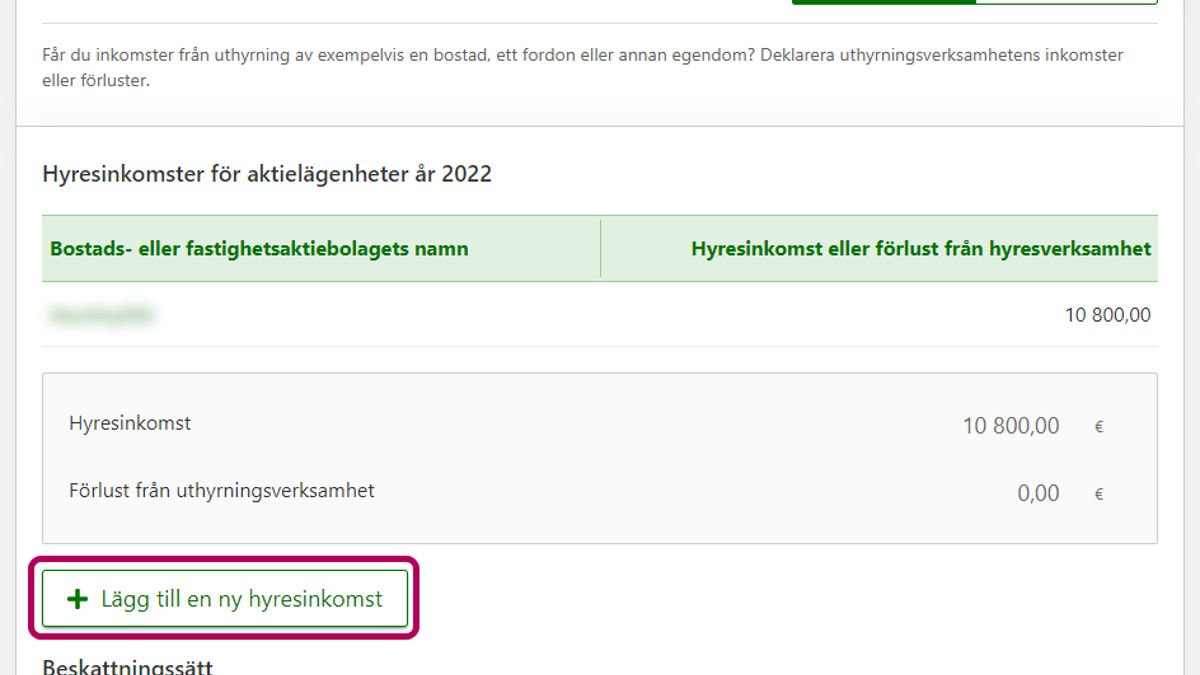Focus the 'Förlust från uthyrningsverksamhet' 0,00 field
Screen dimensions: 1200x675
1037,493
